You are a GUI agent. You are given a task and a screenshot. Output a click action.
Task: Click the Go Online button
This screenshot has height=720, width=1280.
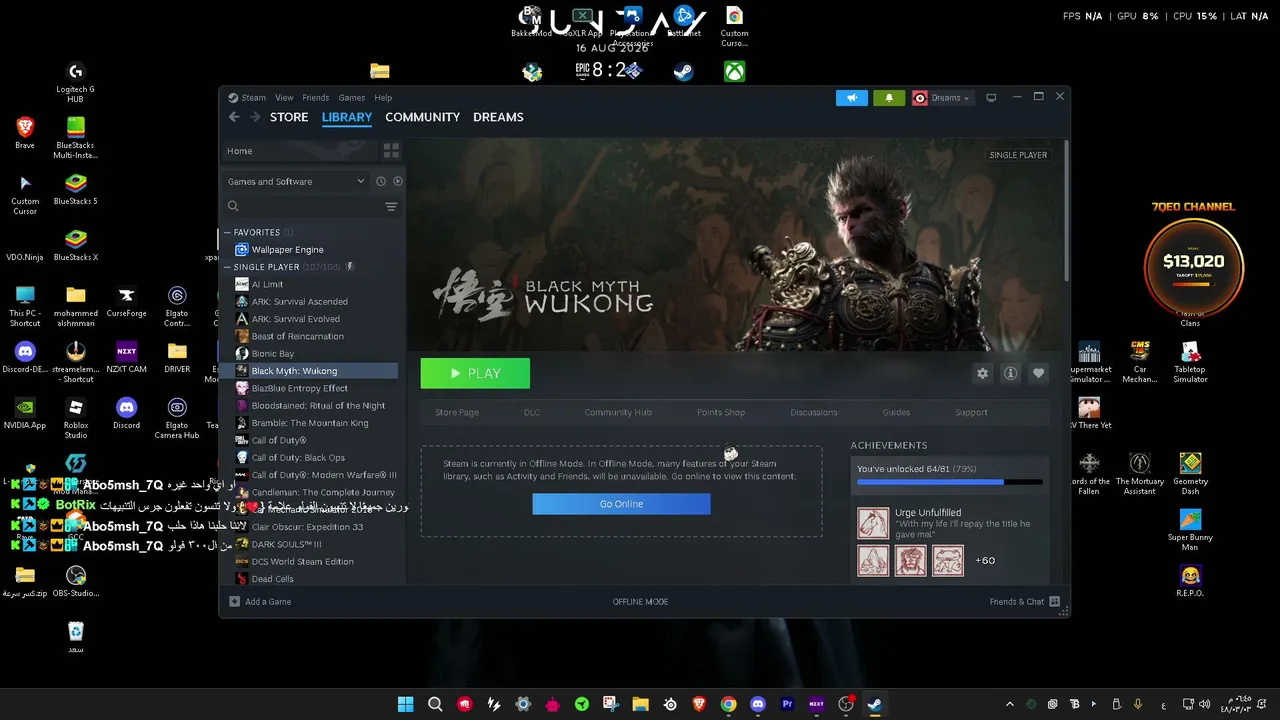[621, 504]
